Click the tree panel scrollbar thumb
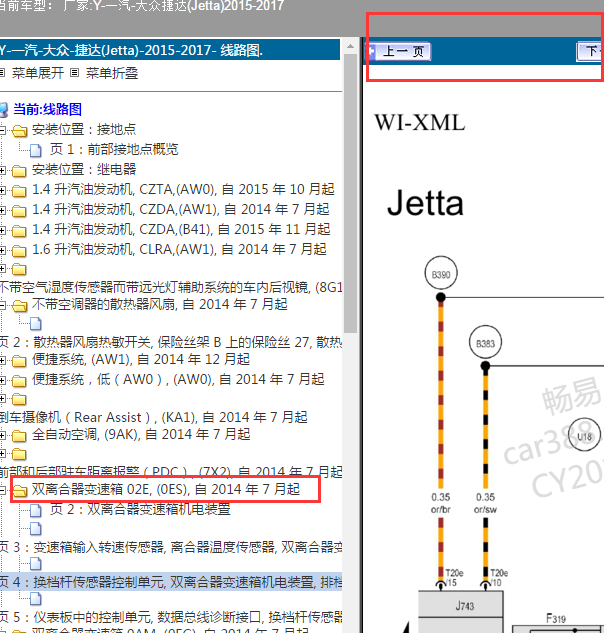Viewport: 604px width, 633px height. pos(351,193)
